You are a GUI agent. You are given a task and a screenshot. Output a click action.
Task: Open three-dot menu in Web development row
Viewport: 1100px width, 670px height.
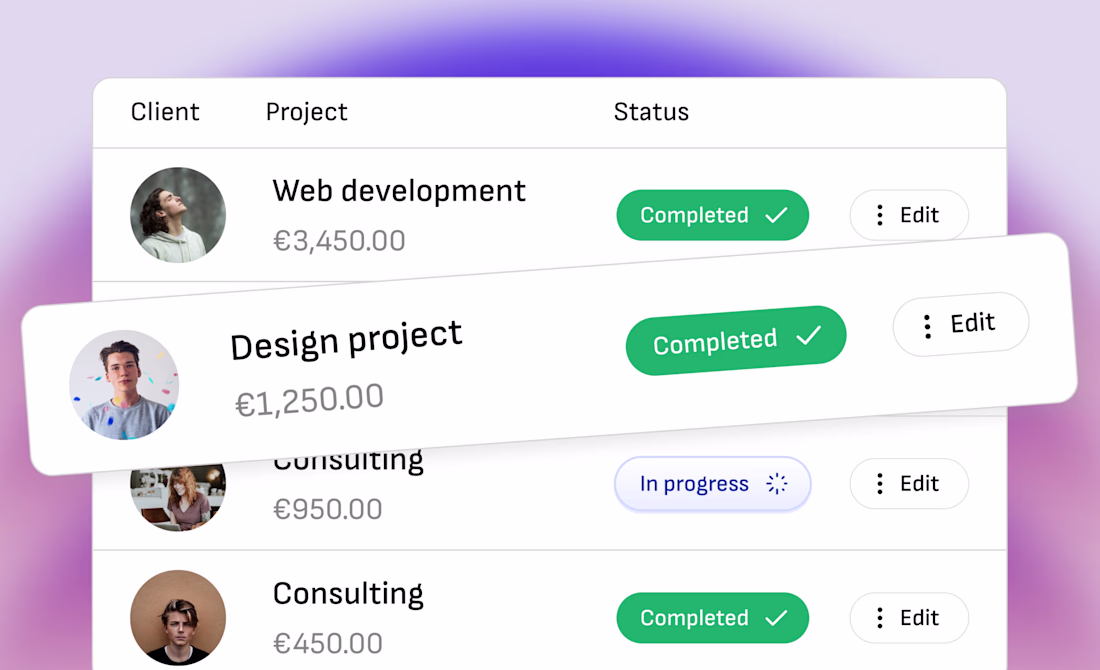coord(879,215)
